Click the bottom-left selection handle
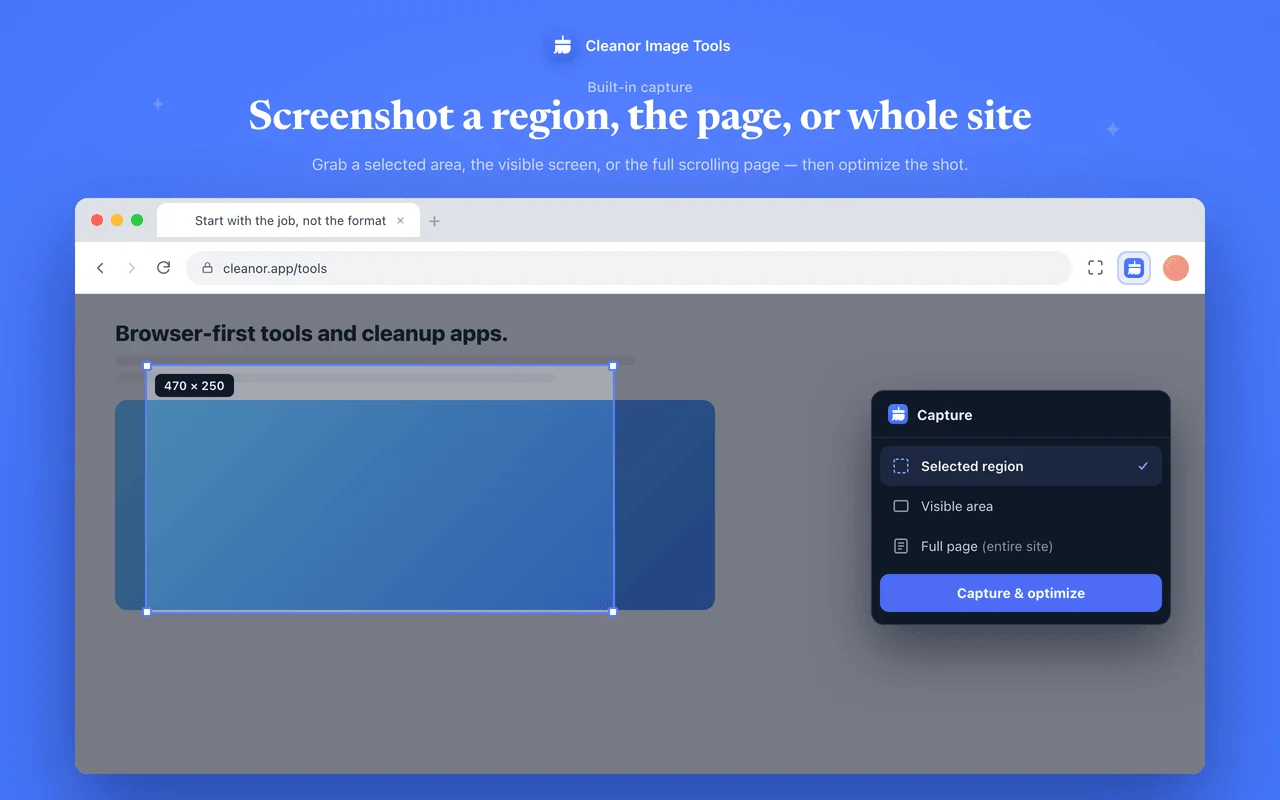1280x800 pixels. coord(147,611)
